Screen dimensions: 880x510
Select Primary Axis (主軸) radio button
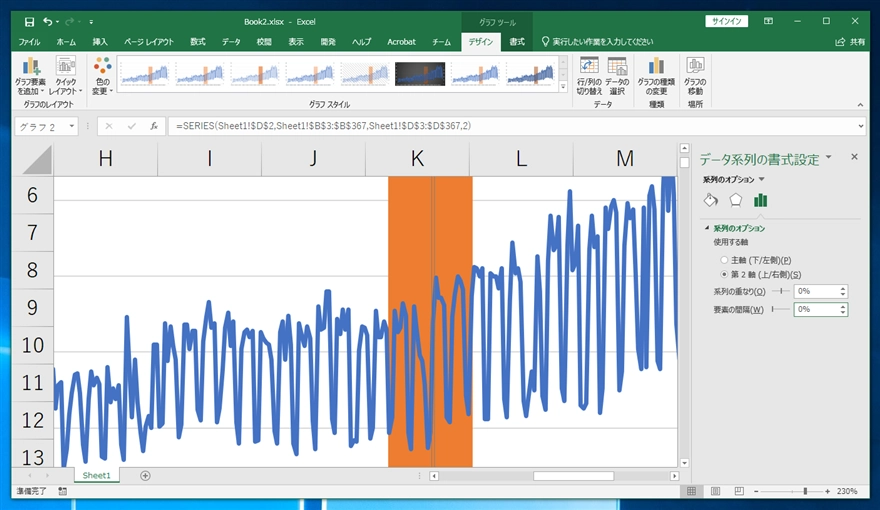click(x=724, y=260)
